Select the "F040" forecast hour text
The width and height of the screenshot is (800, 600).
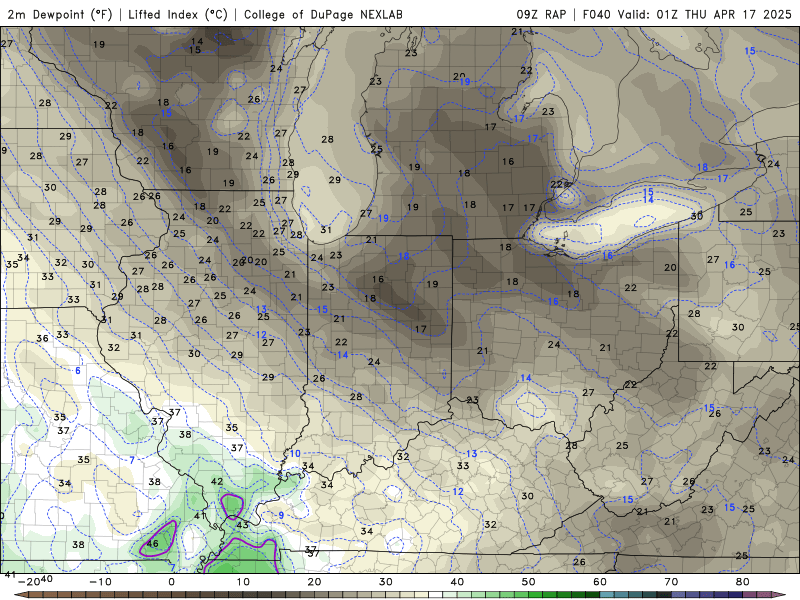coord(596,14)
